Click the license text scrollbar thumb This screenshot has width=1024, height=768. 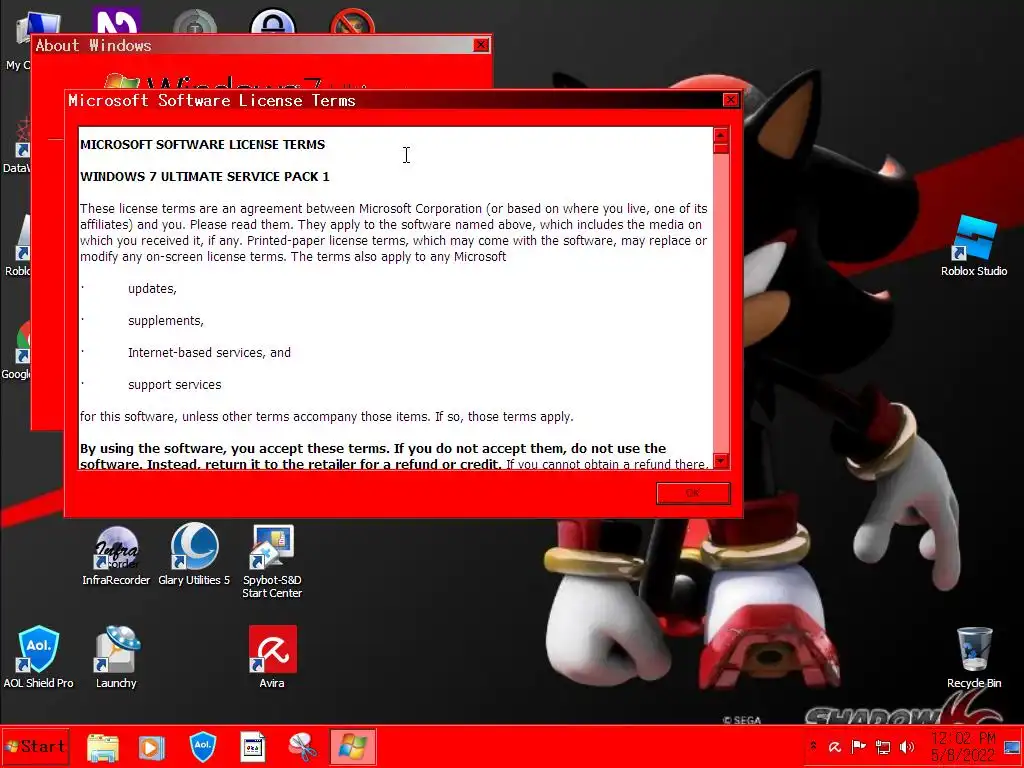721,148
